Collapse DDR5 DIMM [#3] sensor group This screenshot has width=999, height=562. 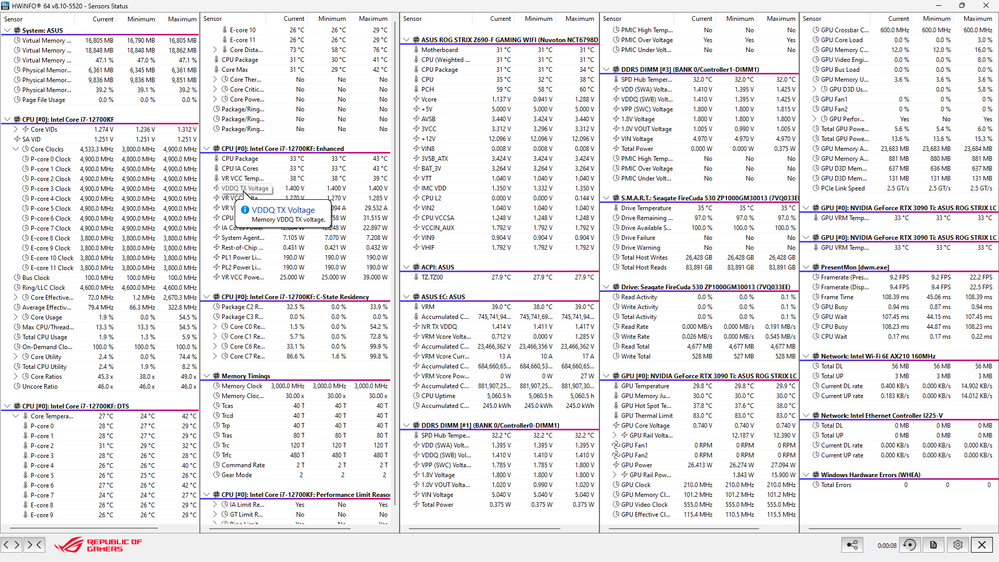pos(606,69)
